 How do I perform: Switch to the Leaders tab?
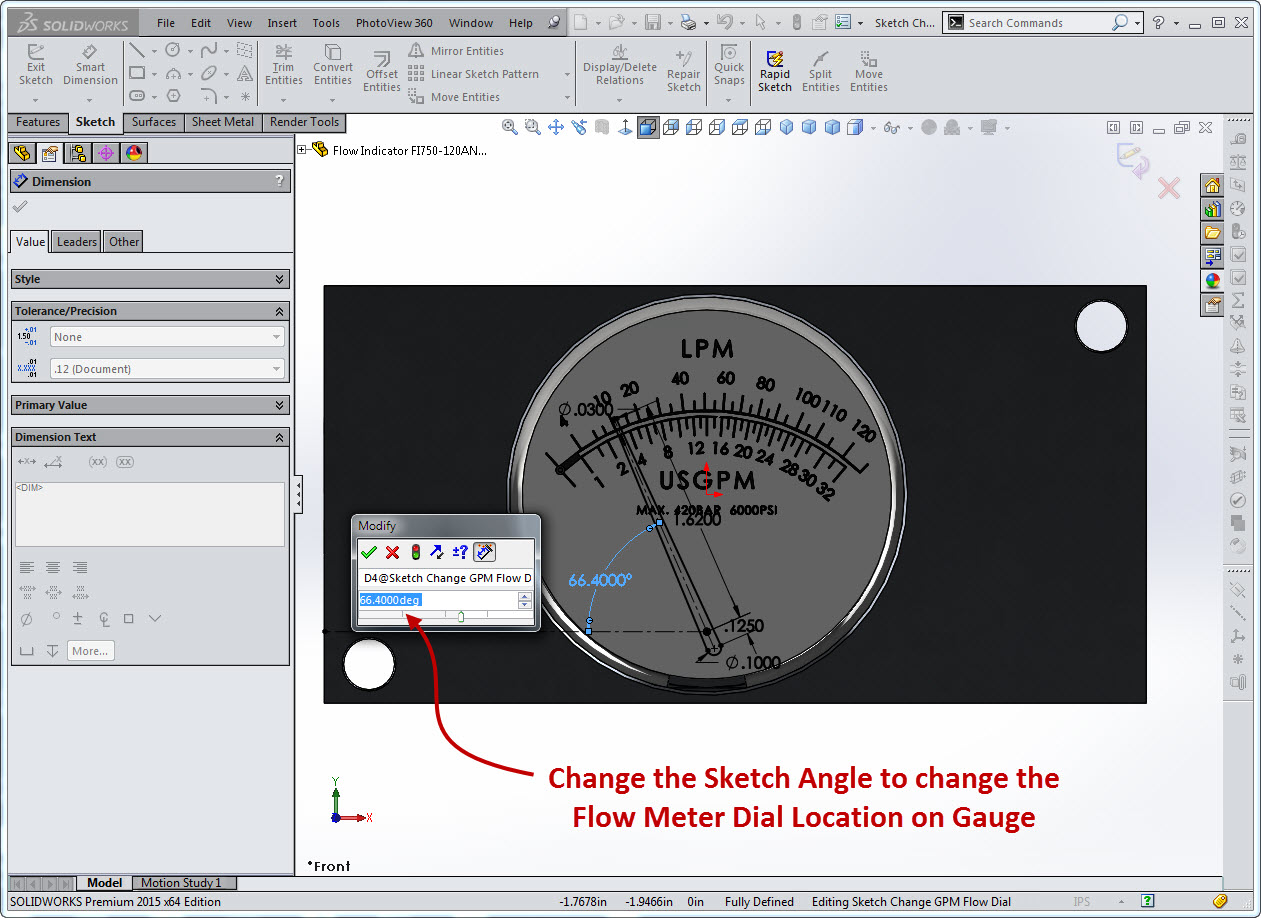(x=76, y=241)
